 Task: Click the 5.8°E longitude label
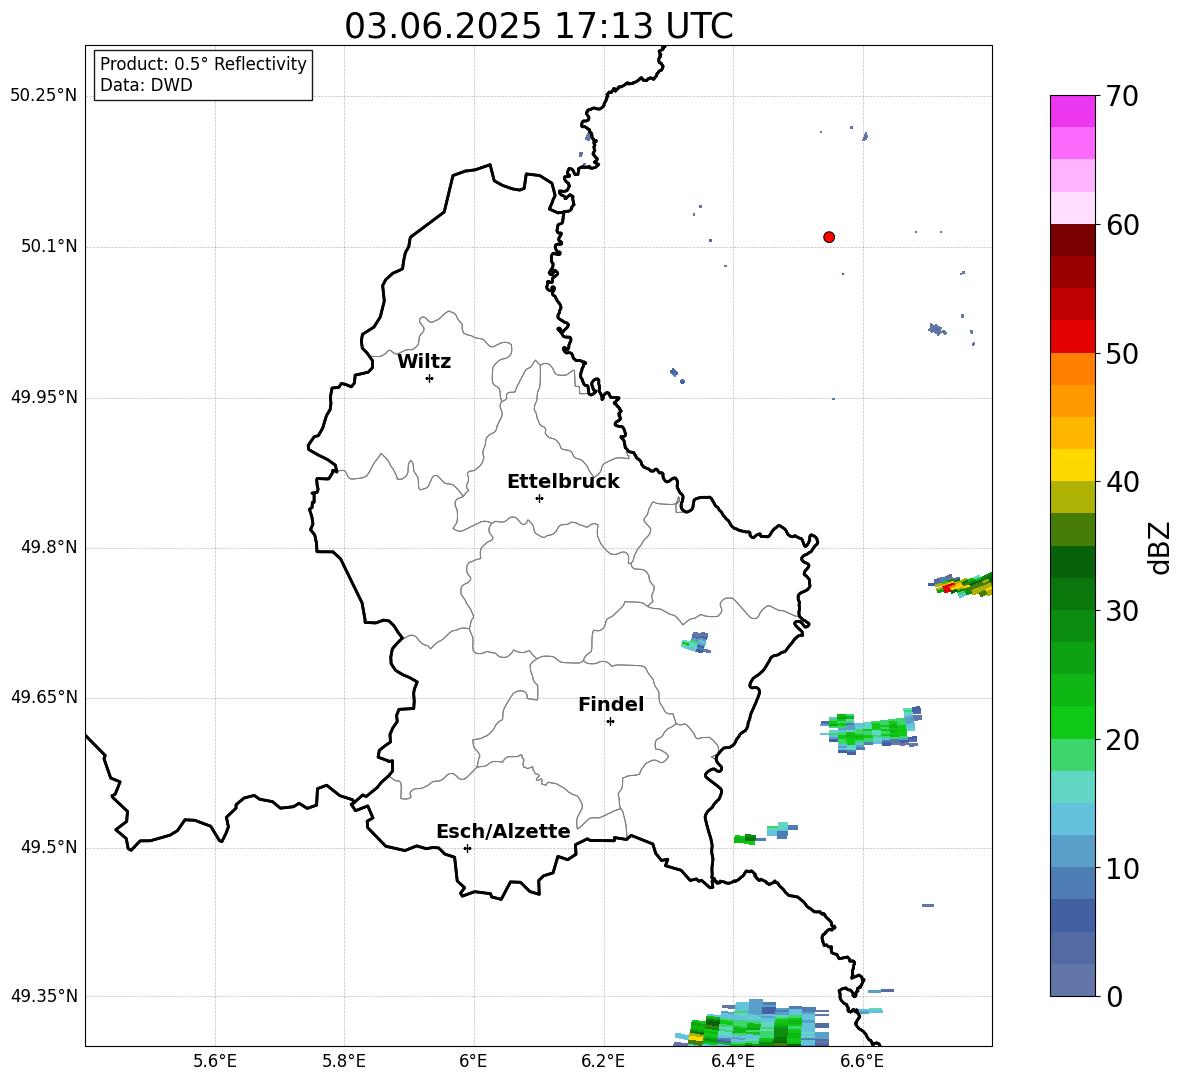pos(344,1061)
